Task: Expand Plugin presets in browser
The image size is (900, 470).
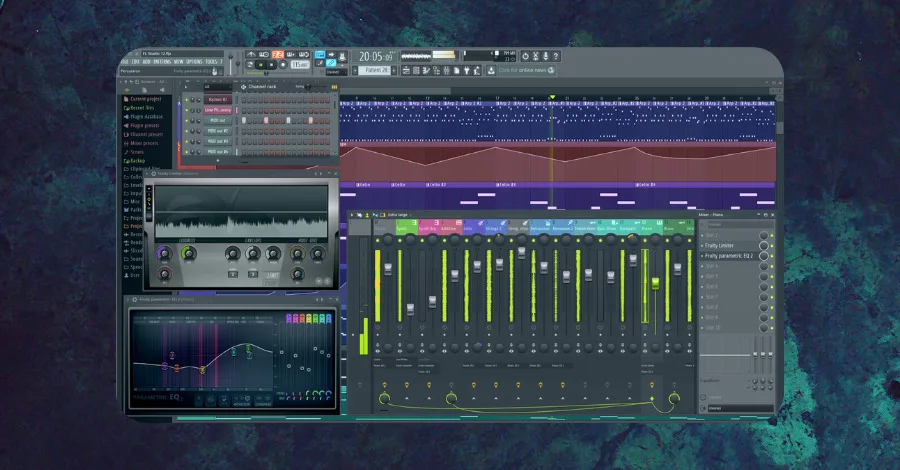Action: tap(142, 126)
